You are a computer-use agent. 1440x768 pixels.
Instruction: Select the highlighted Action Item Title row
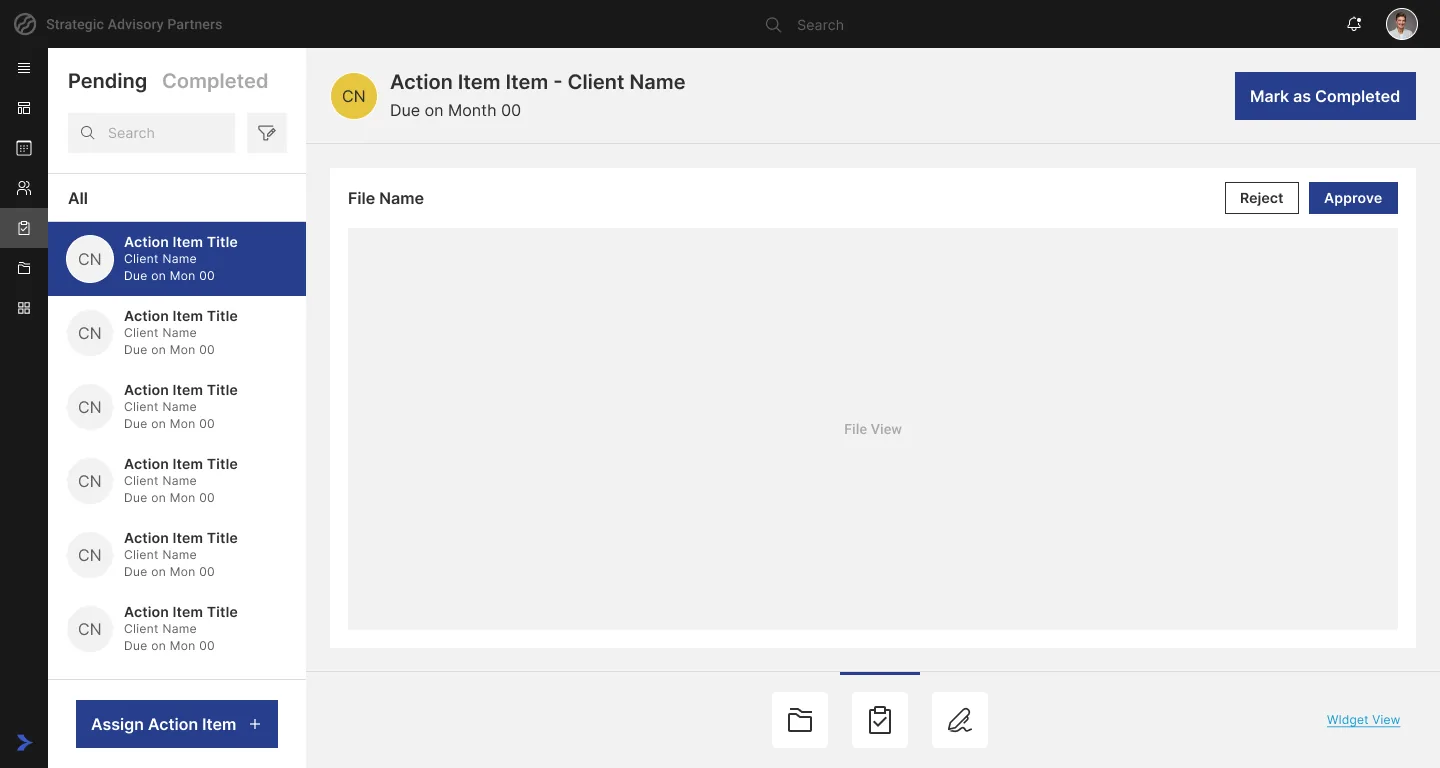177,259
